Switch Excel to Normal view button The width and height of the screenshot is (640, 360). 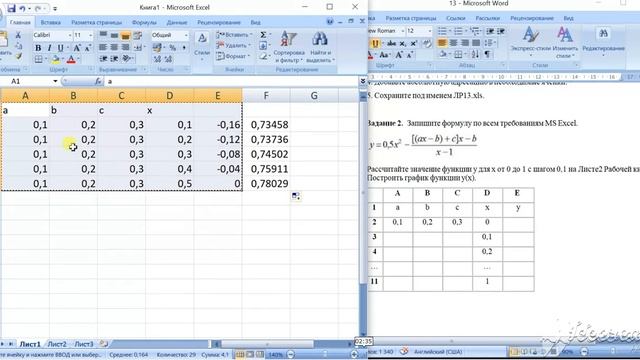tap(240, 354)
